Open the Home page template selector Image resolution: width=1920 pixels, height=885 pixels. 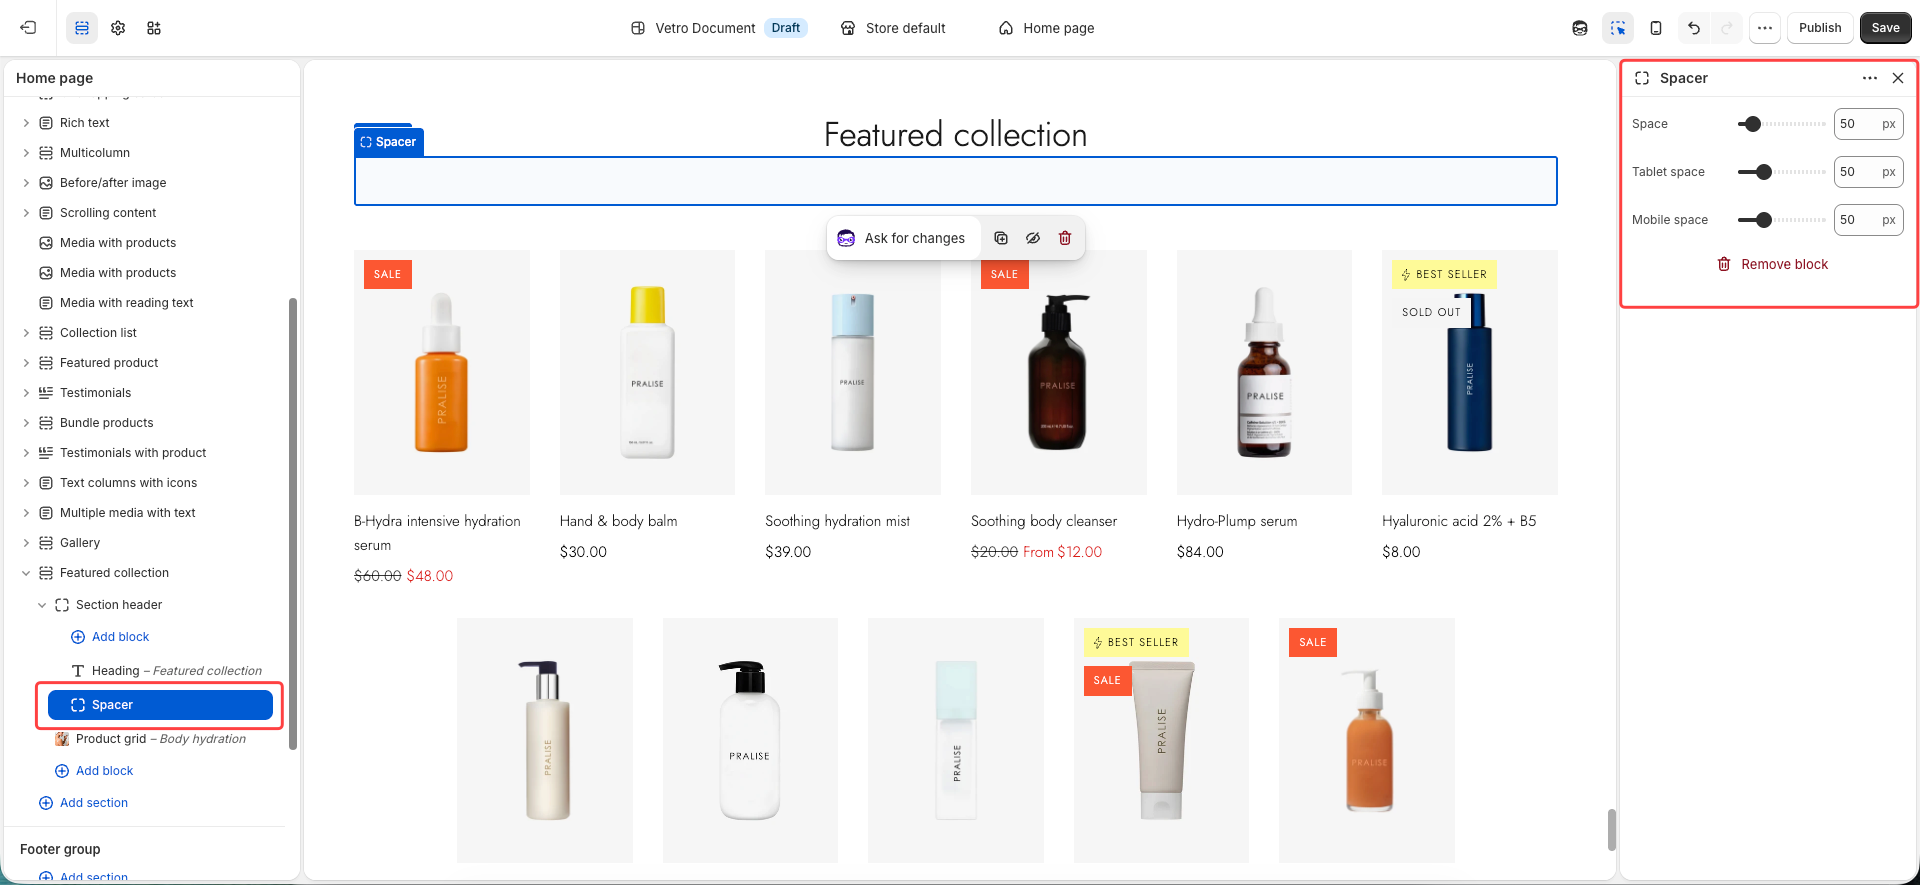point(1046,28)
